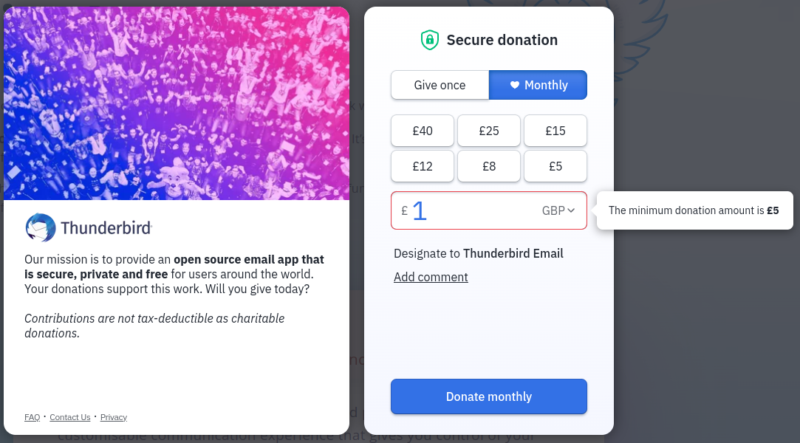Select the Give once option
This screenshot has width=800, height=443.
coord(440,86)
